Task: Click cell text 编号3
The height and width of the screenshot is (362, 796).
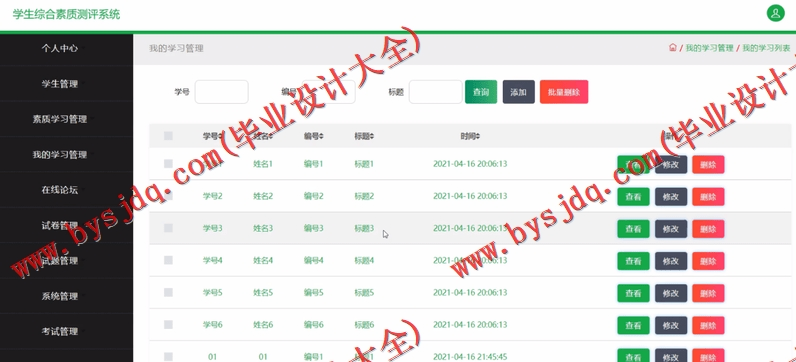Action: (x=314, y=228)
